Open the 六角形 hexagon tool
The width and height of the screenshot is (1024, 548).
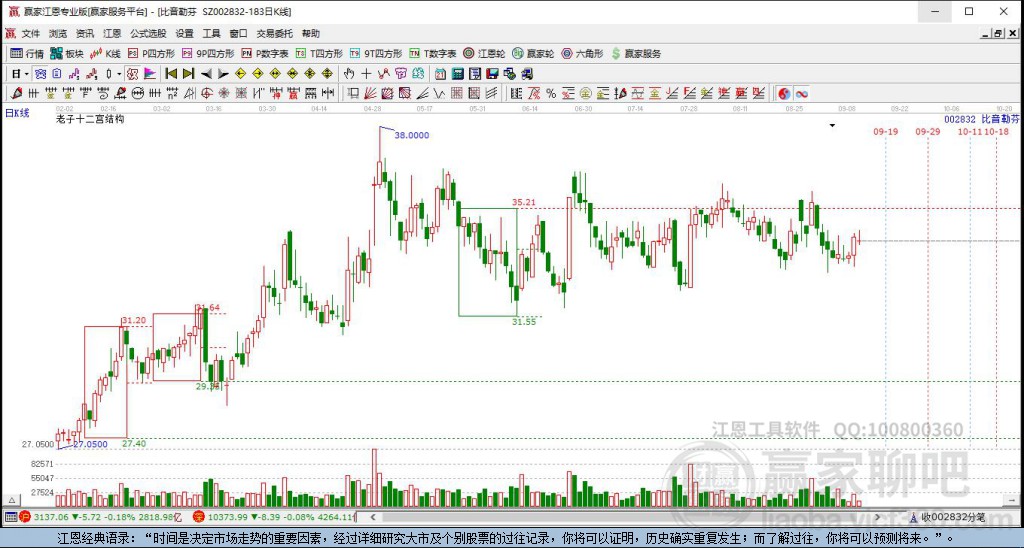582,54
